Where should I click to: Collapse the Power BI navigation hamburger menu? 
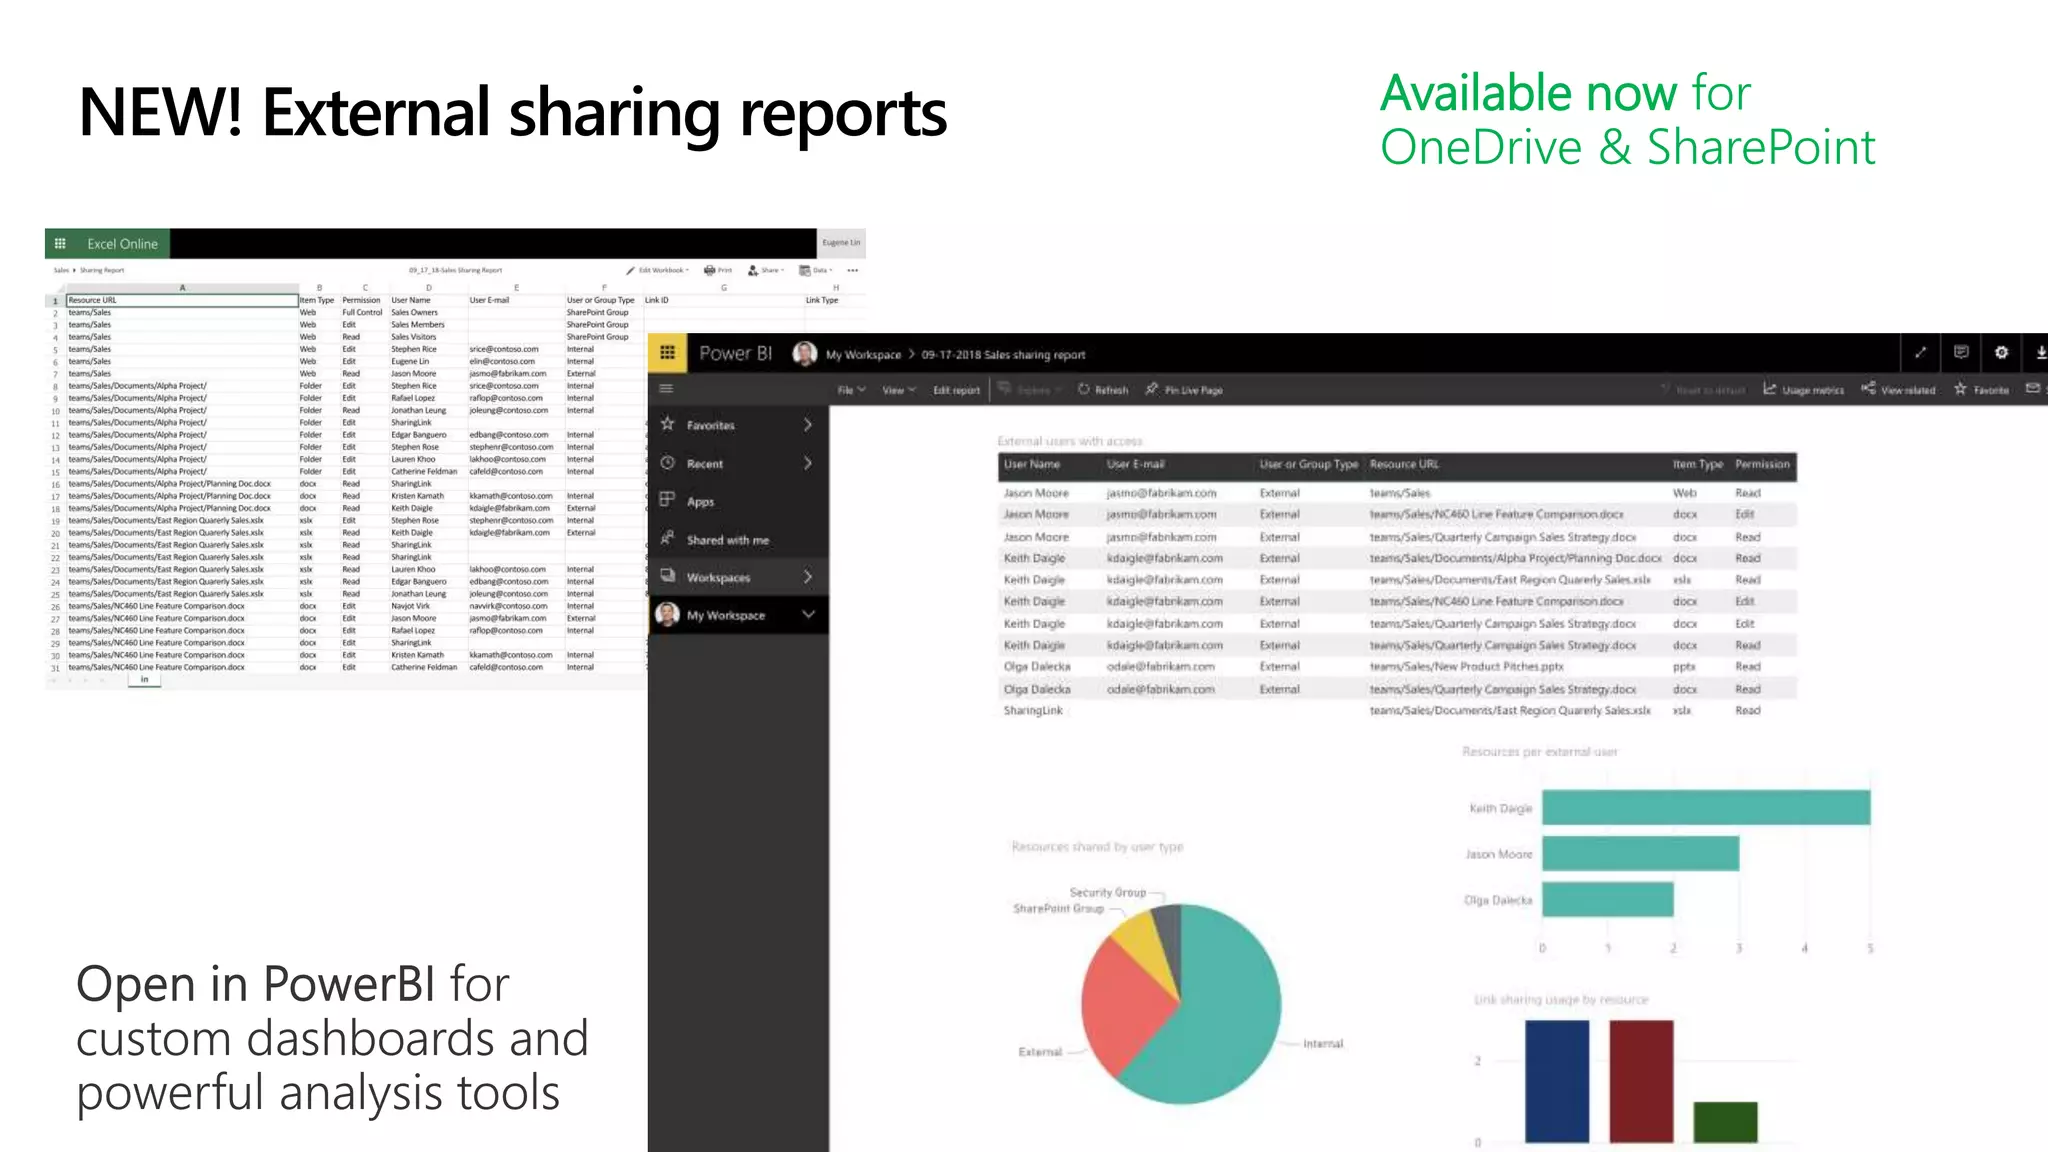666,389
